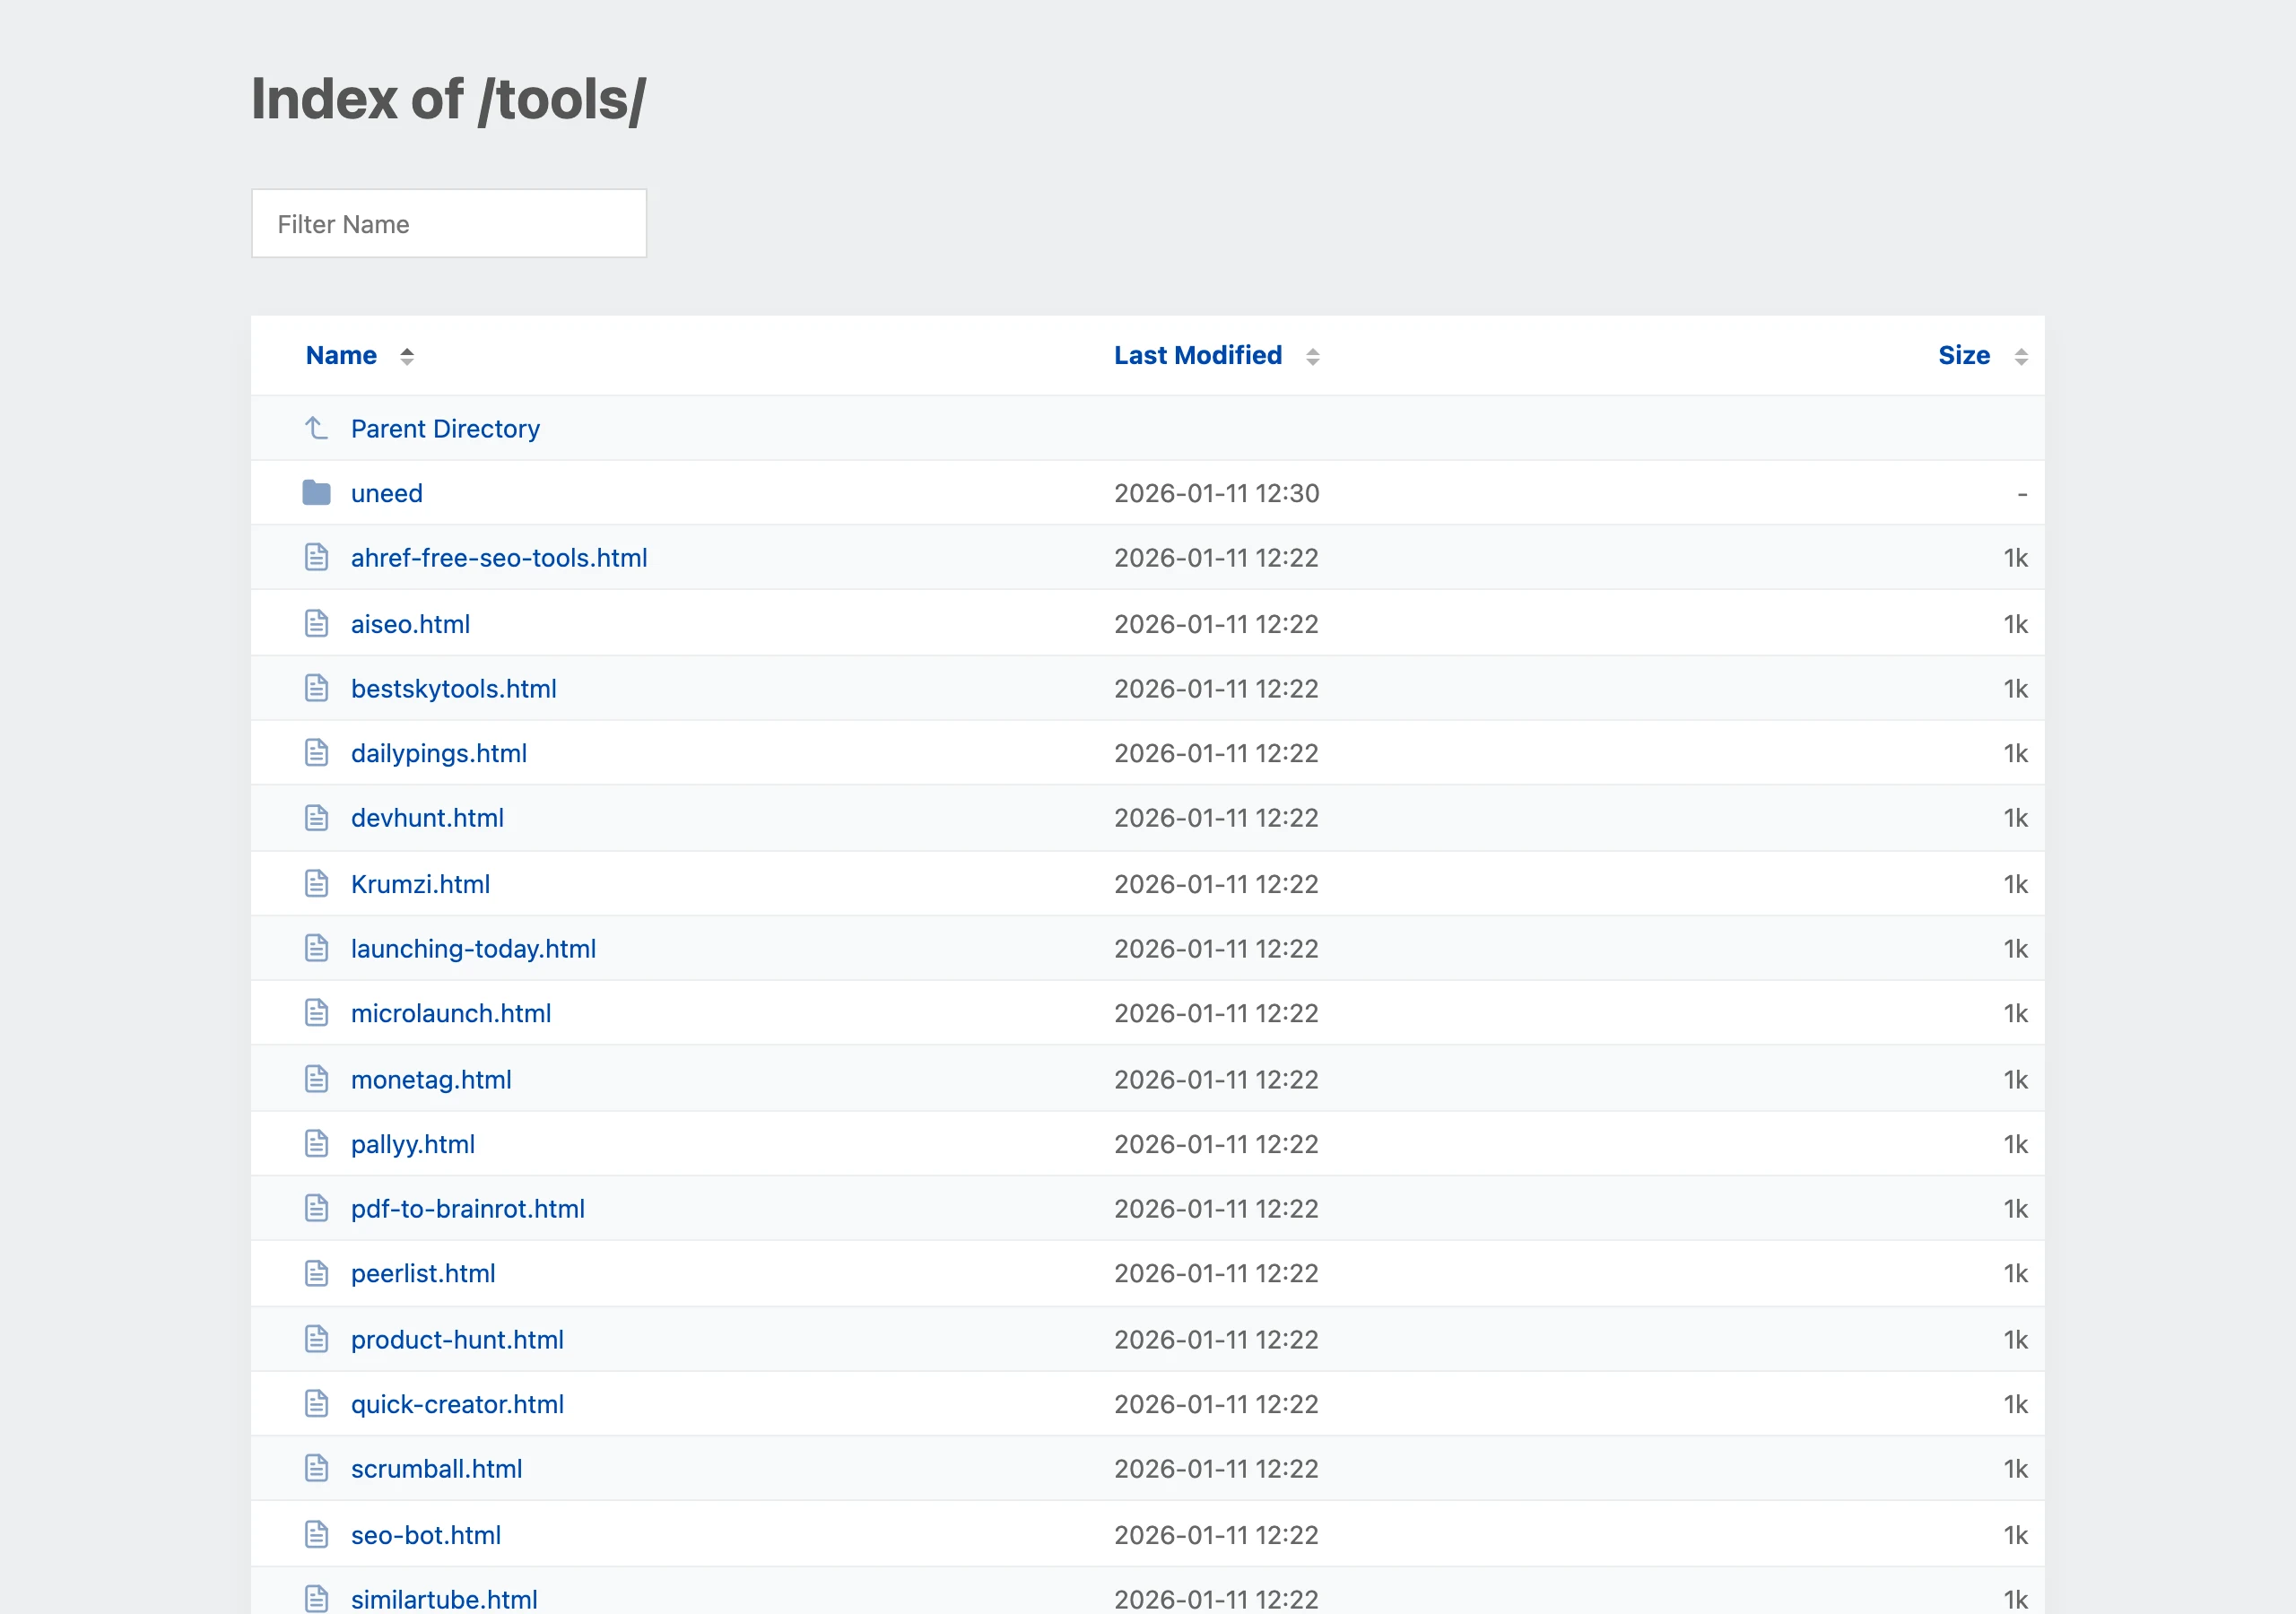
Task: Click the file icon beside bestskytools.html
Action: coord(316,688)
